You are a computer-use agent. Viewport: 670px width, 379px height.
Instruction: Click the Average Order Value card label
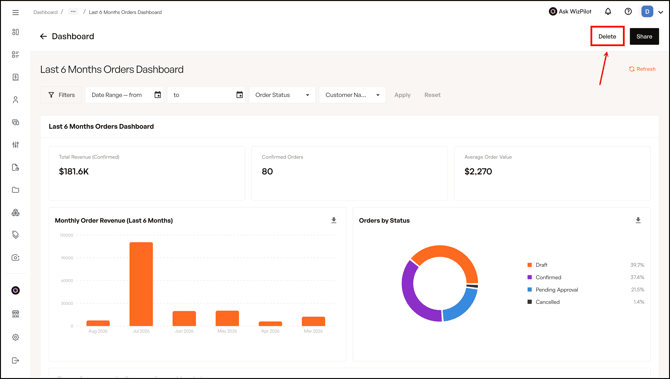[488, 157]
